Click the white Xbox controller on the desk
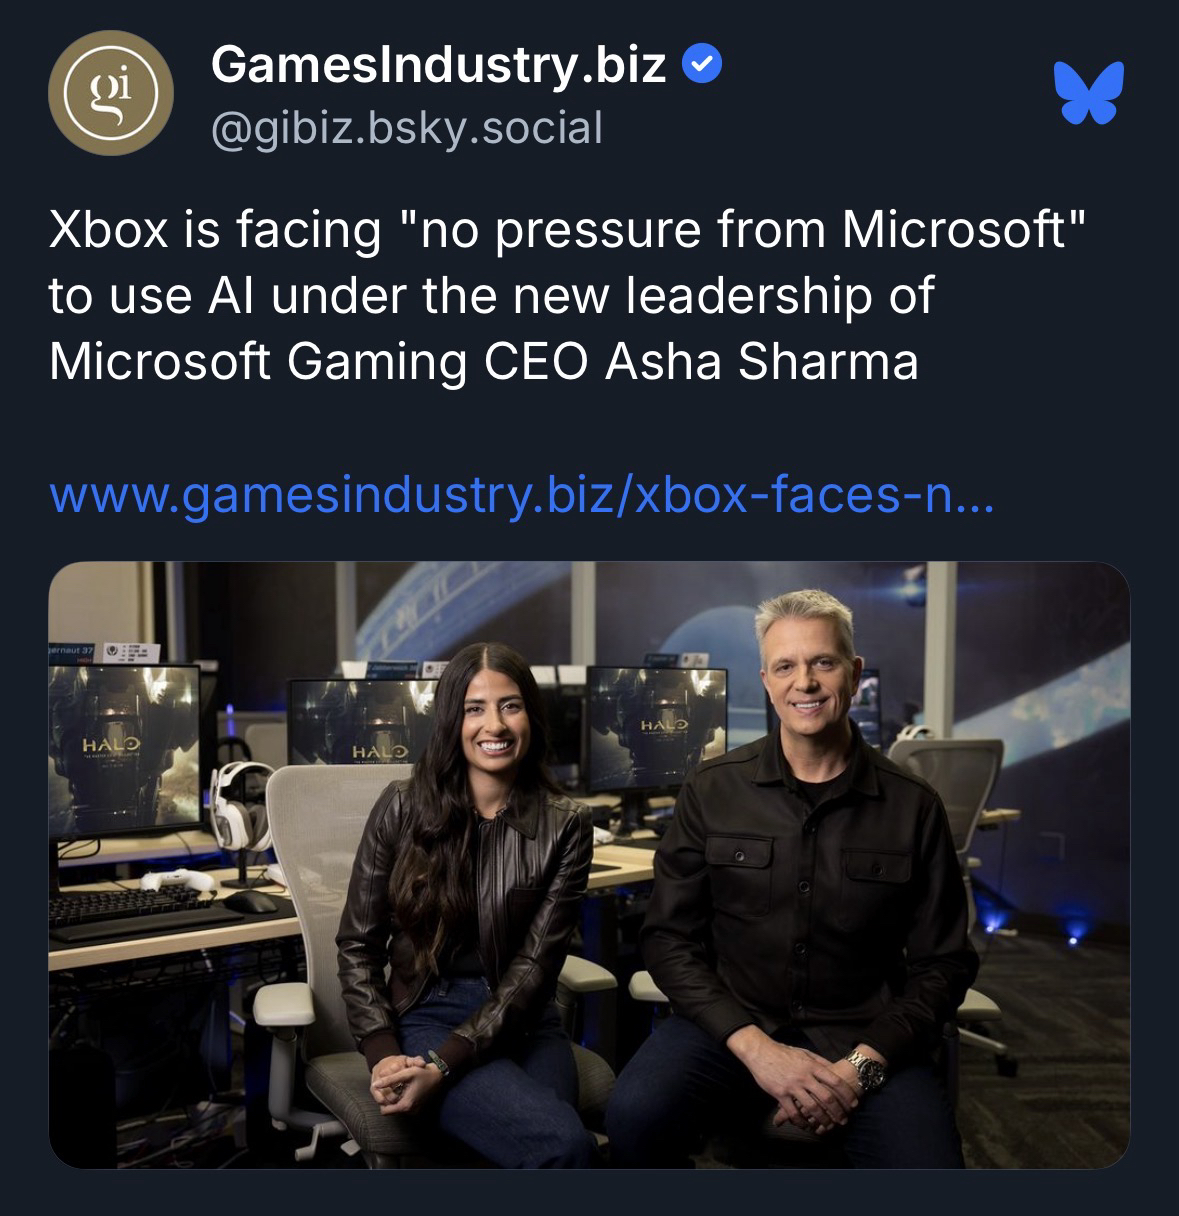Screen dimensions: 1179x1216 (178, 881)
